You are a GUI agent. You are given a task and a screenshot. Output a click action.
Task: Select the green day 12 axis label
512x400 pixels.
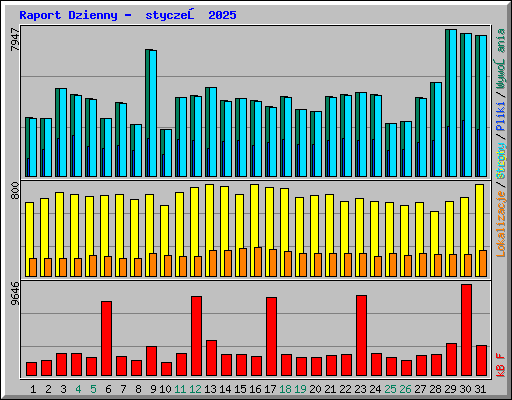click(x=195, y=389)
